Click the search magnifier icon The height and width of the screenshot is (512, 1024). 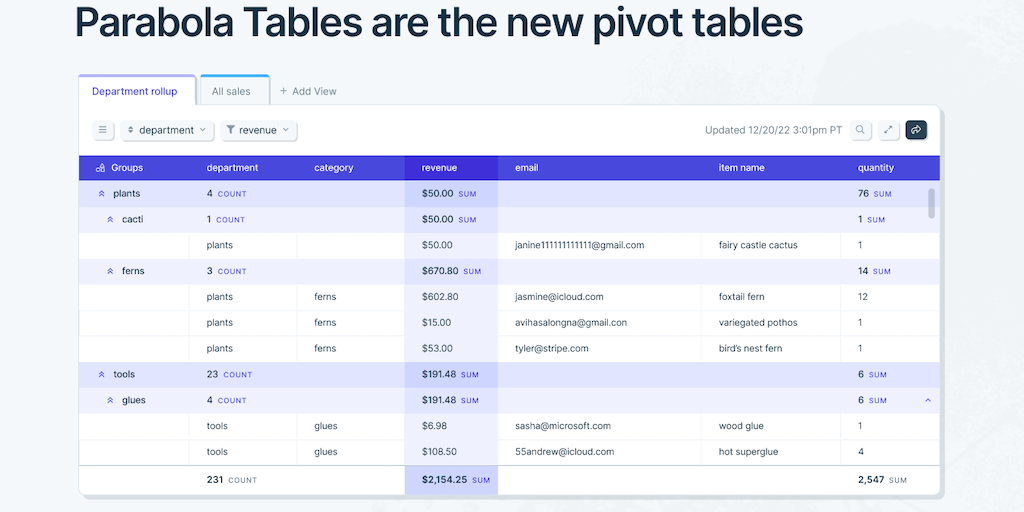860,130
